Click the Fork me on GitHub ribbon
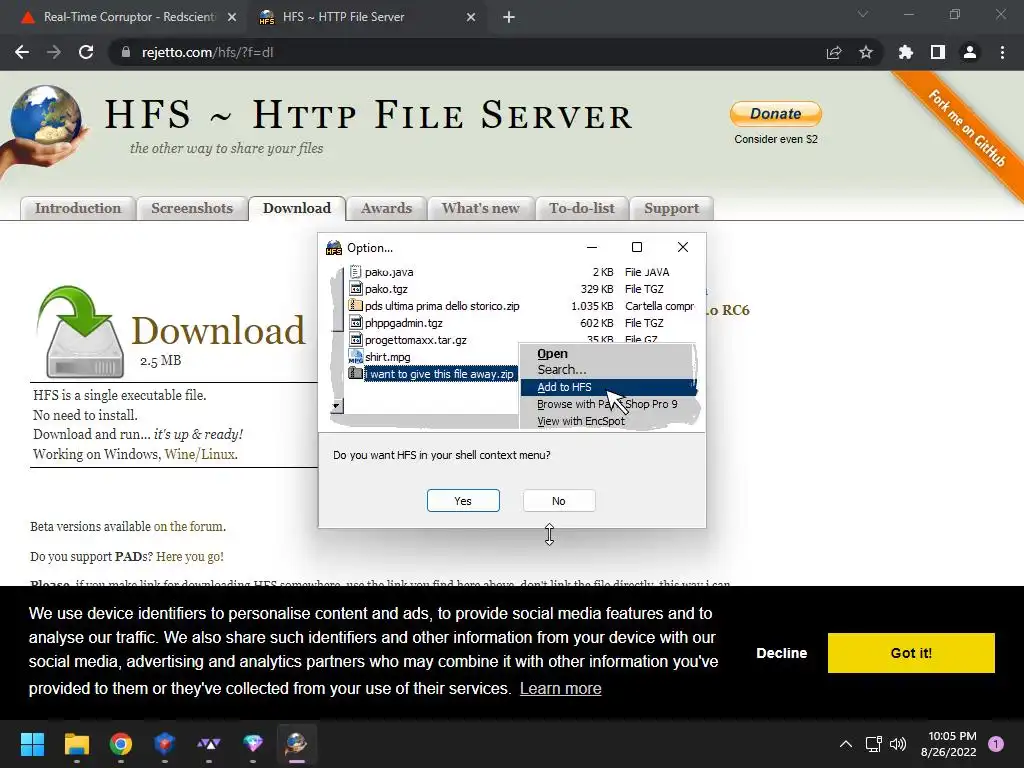The image size is (1024, 768). [967, 128]
